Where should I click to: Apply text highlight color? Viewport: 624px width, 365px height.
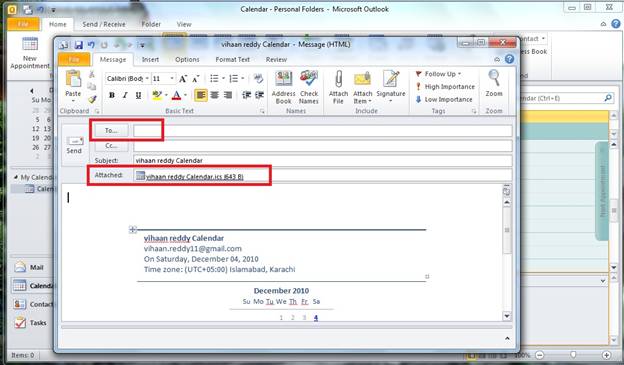[x=157, y=96]
